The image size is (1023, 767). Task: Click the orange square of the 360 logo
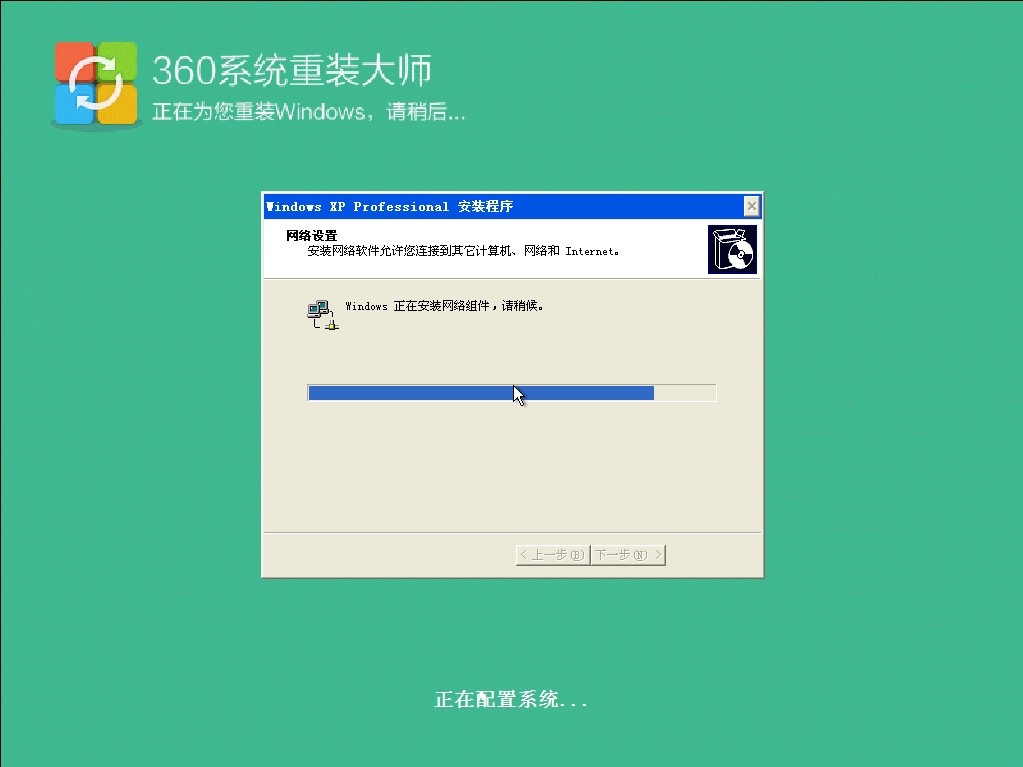click(121, 108)
